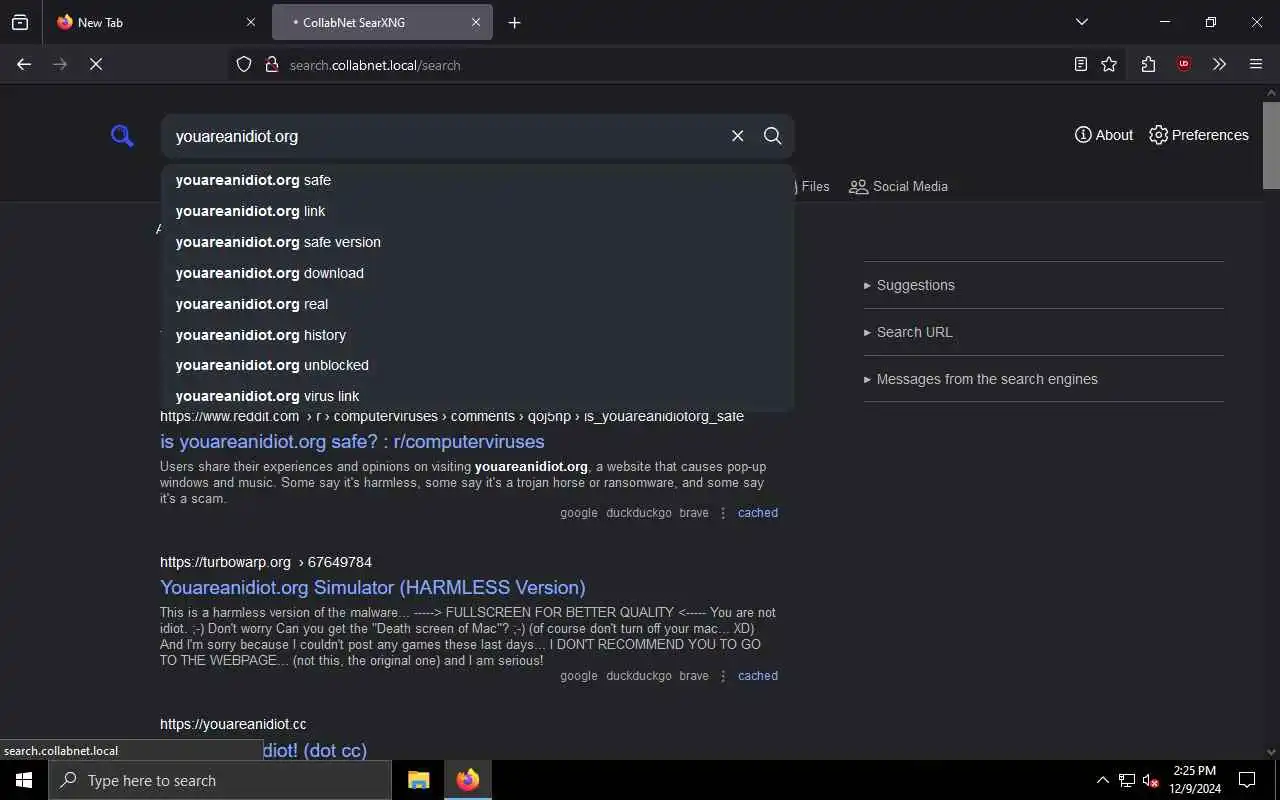The height and width of the screenshot is (800, 1280).
Task: Choose suggestion 'youareanidiot.org safe'
Action: coord(478,180)
